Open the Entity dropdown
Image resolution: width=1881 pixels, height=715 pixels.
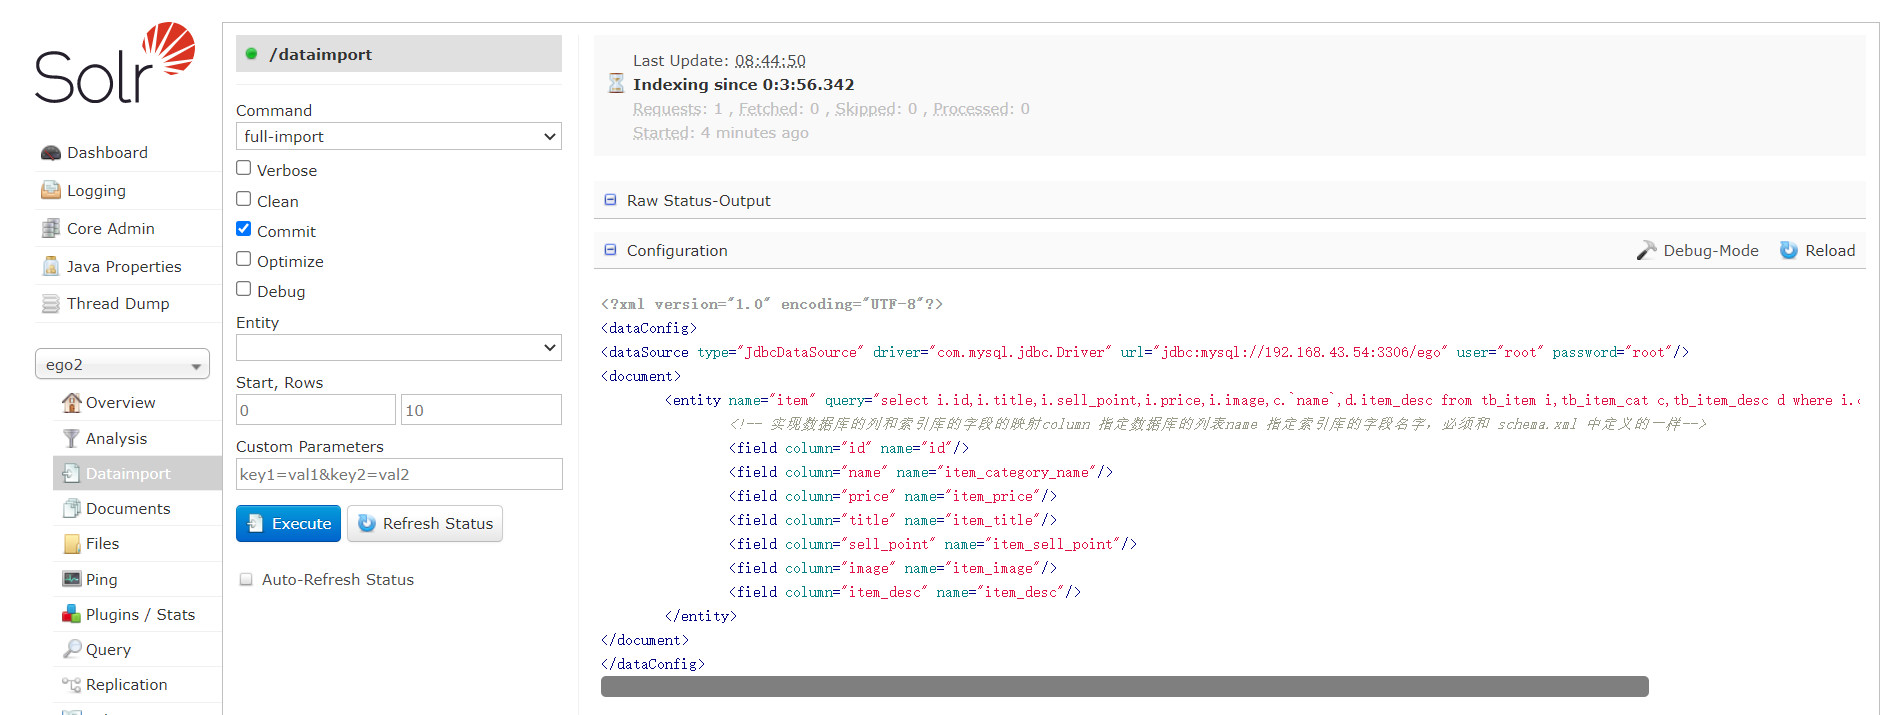point(399,347)
